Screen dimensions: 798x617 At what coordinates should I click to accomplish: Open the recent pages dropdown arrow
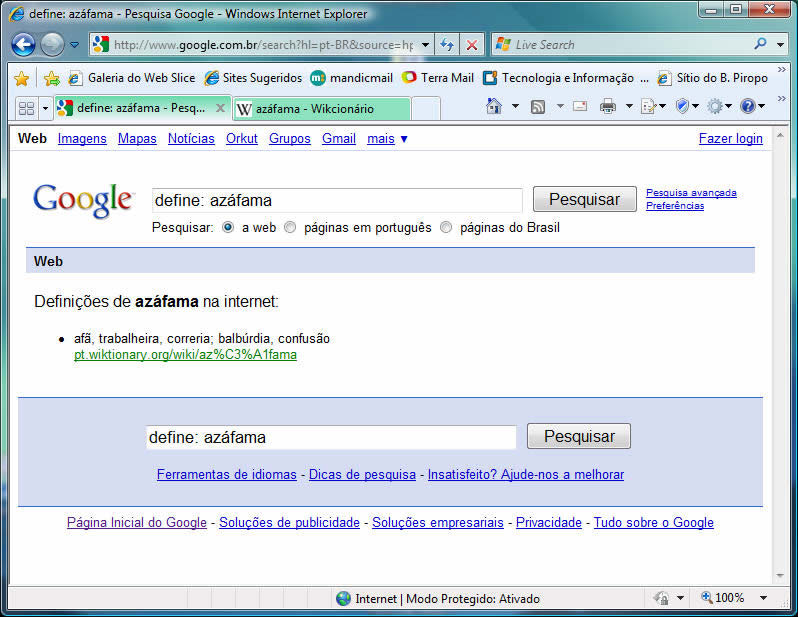[x=74, y=45]
